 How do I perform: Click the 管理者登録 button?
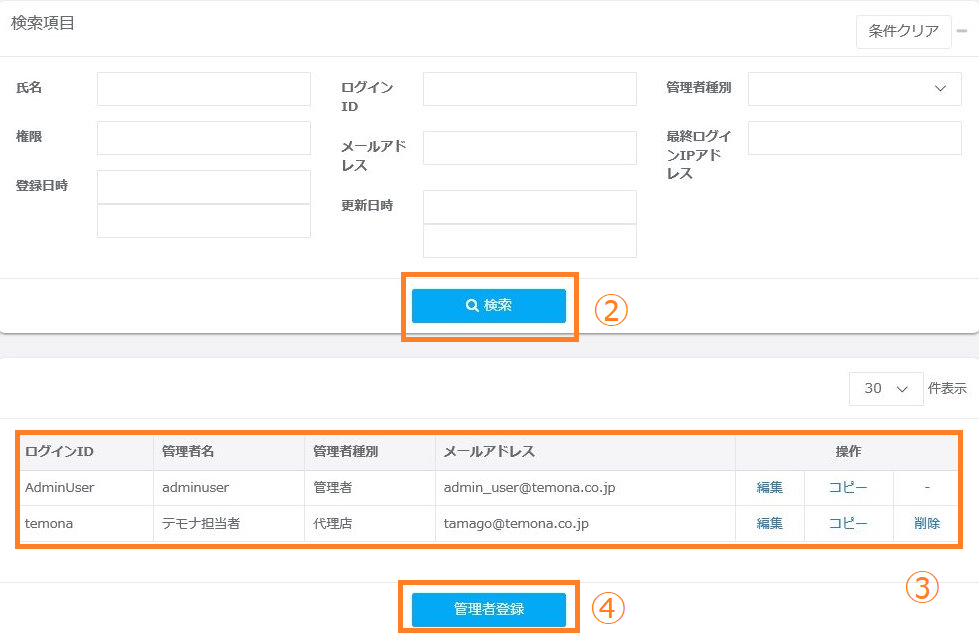[489, 609]
